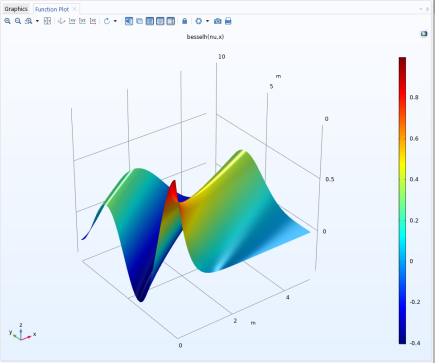The image size is (435, 363).
Task: Select the Function Plot tab
Action: tap(52, 9)
